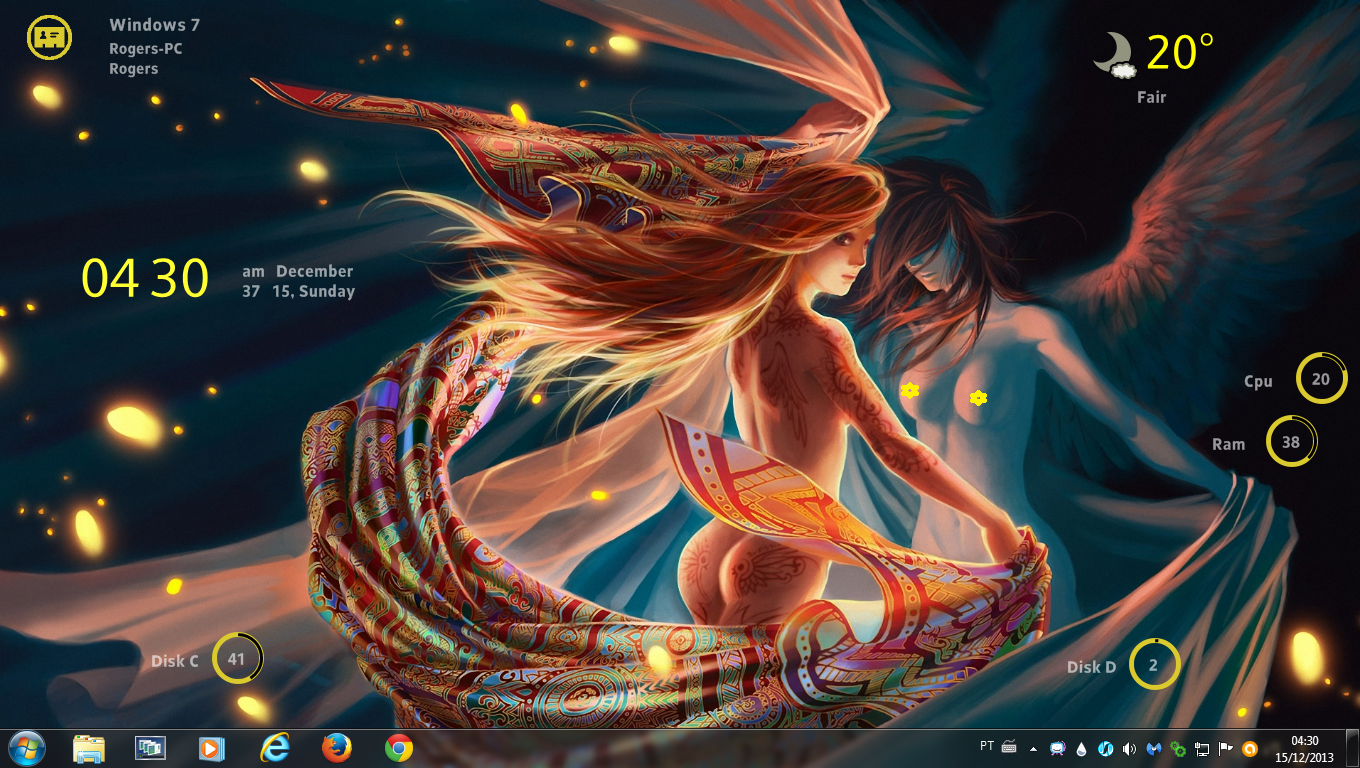Screen dimensions: 1360x768
Task: Click the moon and cloud weather icon
Action: 1113,55
